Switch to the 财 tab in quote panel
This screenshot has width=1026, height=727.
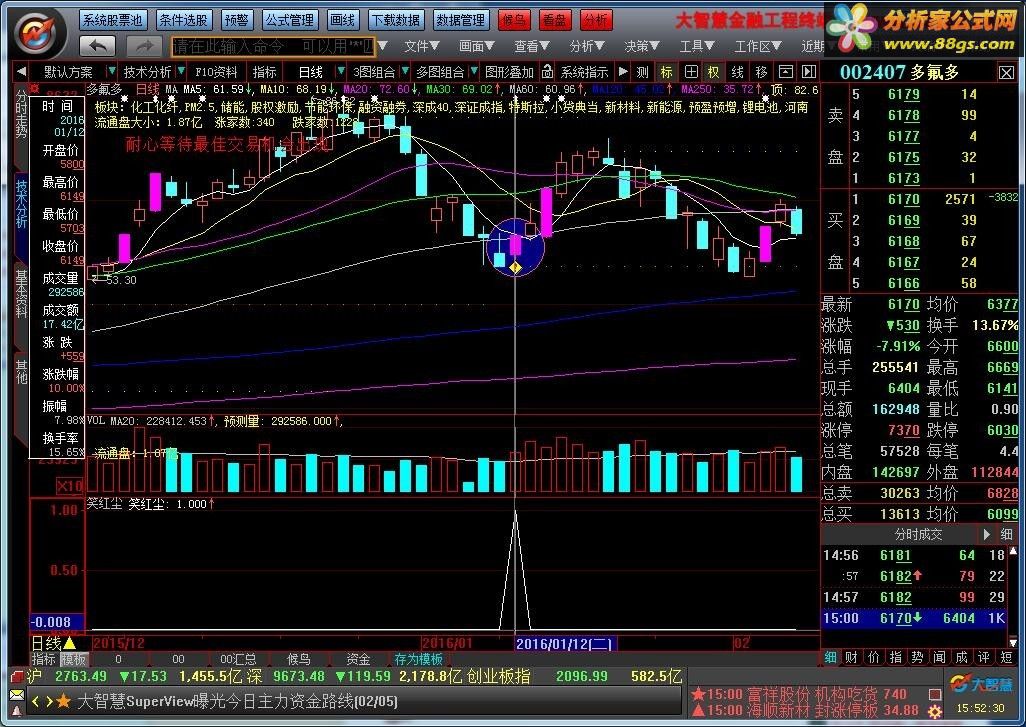pyautogui.click(x=851, y=657)
